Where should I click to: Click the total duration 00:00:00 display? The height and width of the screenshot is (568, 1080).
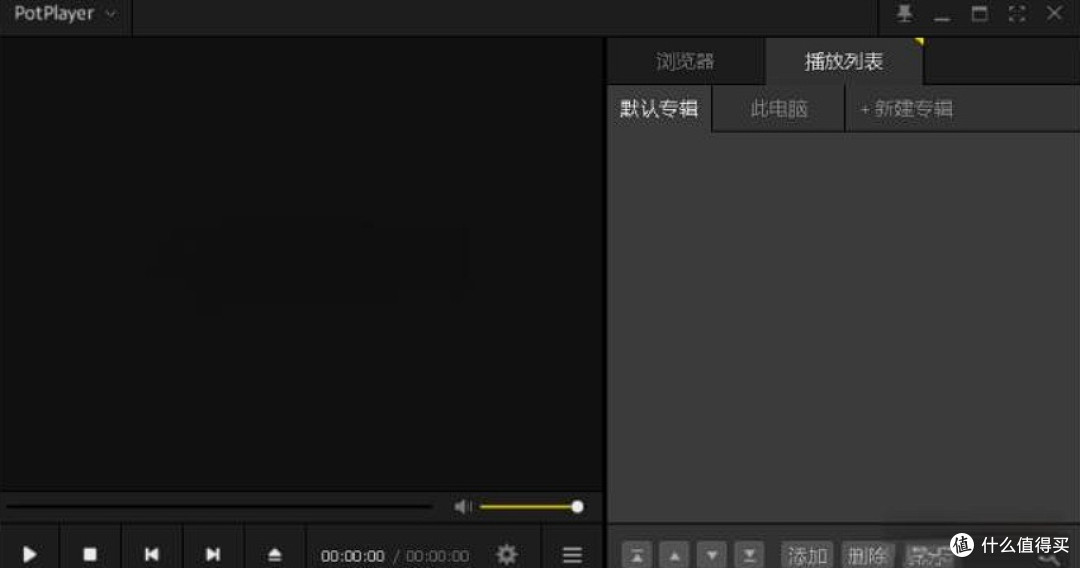pos(437,556)
